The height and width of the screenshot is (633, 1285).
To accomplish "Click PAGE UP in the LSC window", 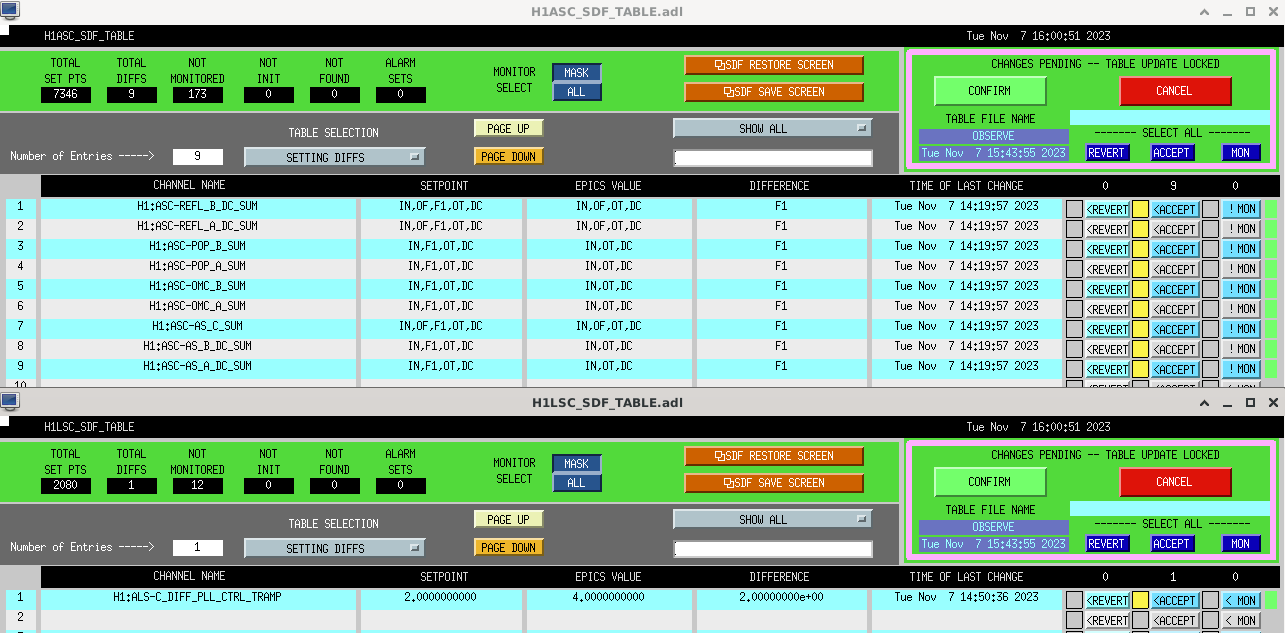I will 509,520.
